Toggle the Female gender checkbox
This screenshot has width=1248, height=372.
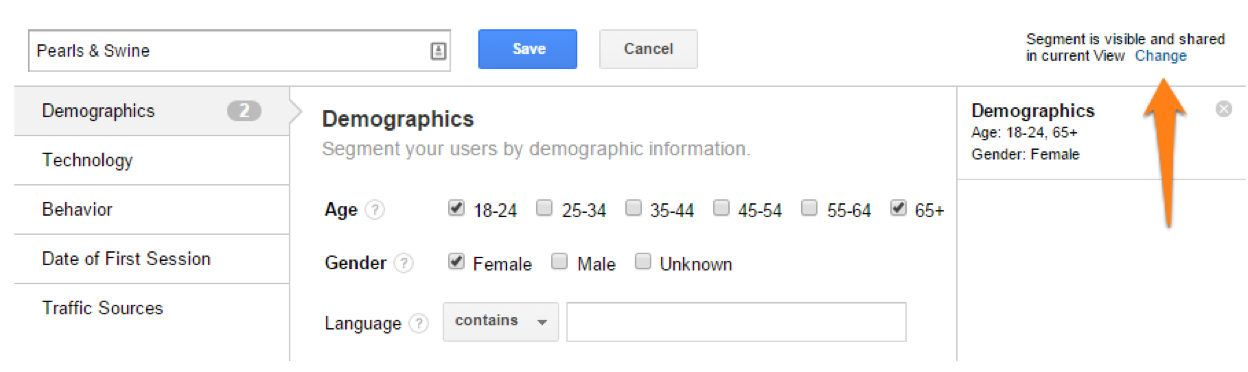click(456, 262)
